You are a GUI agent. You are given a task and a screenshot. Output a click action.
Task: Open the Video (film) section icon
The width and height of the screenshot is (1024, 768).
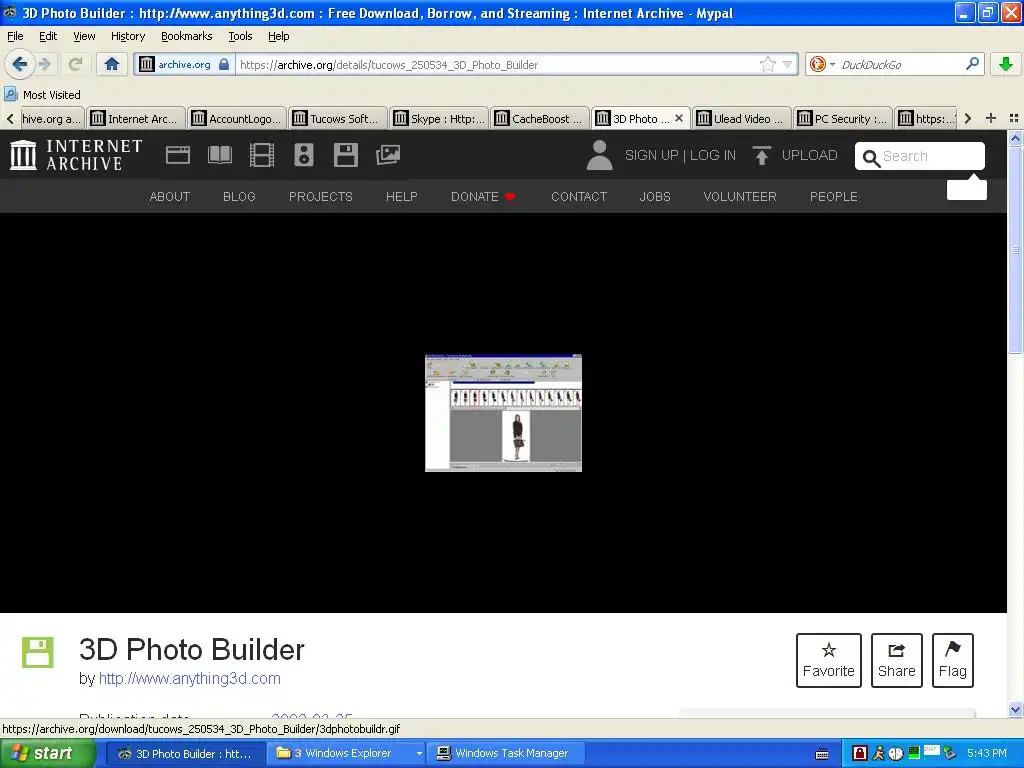[x=262, y=155]
